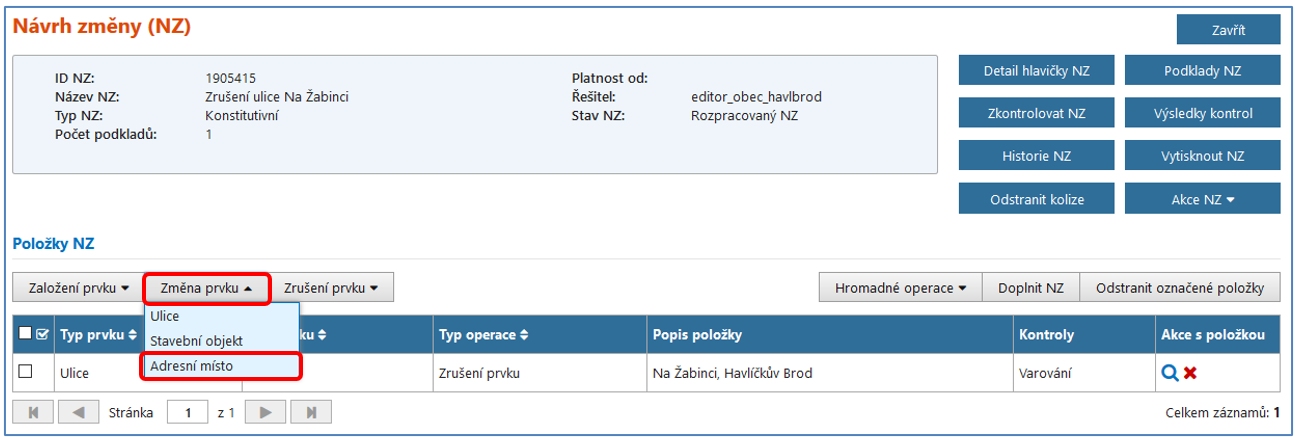Open Založení prvku dropdown
Image resolution: width=1295 pixels, height=437 pixels.
79,288
